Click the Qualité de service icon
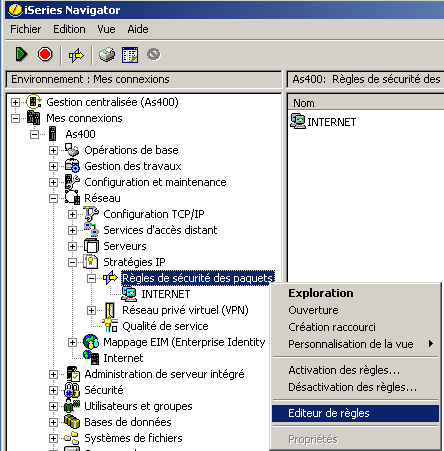This screenshot has width=444, height=451. point(110,326)
